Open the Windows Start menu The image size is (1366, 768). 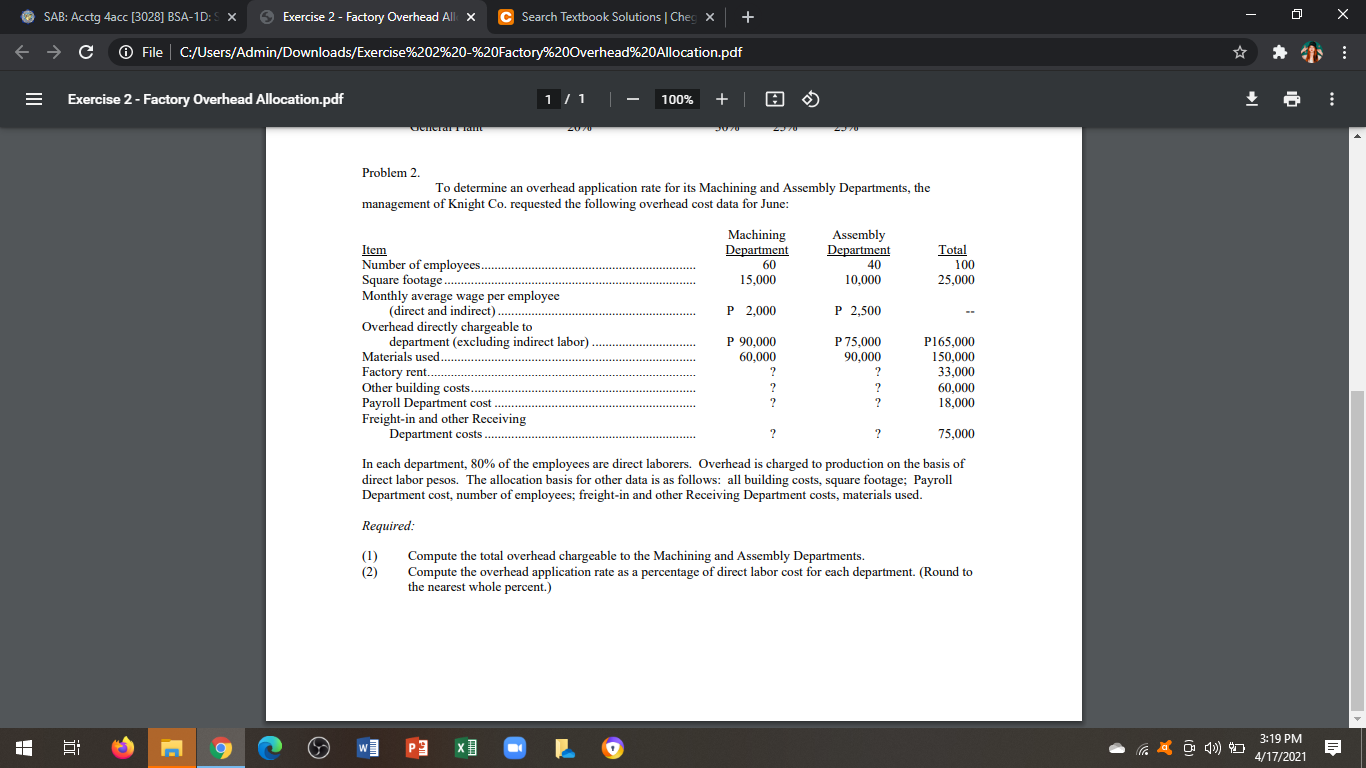click(x=24, y=747)
